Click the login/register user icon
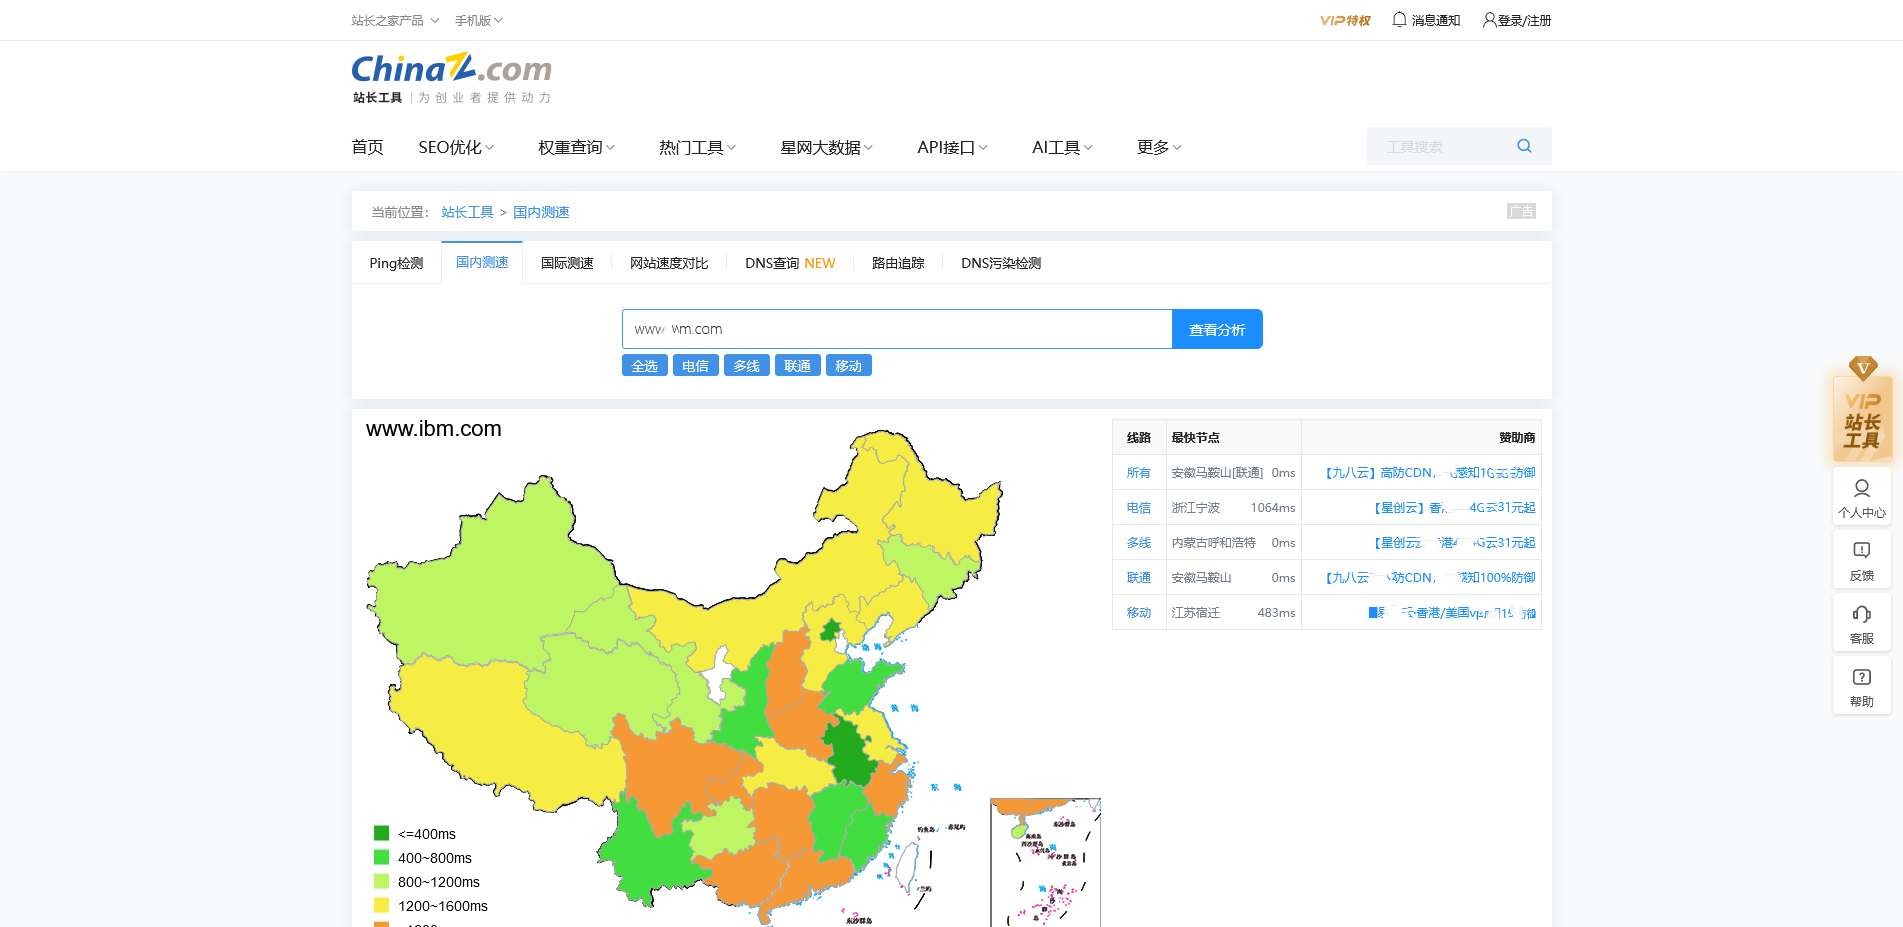 tap(1489, 20)
